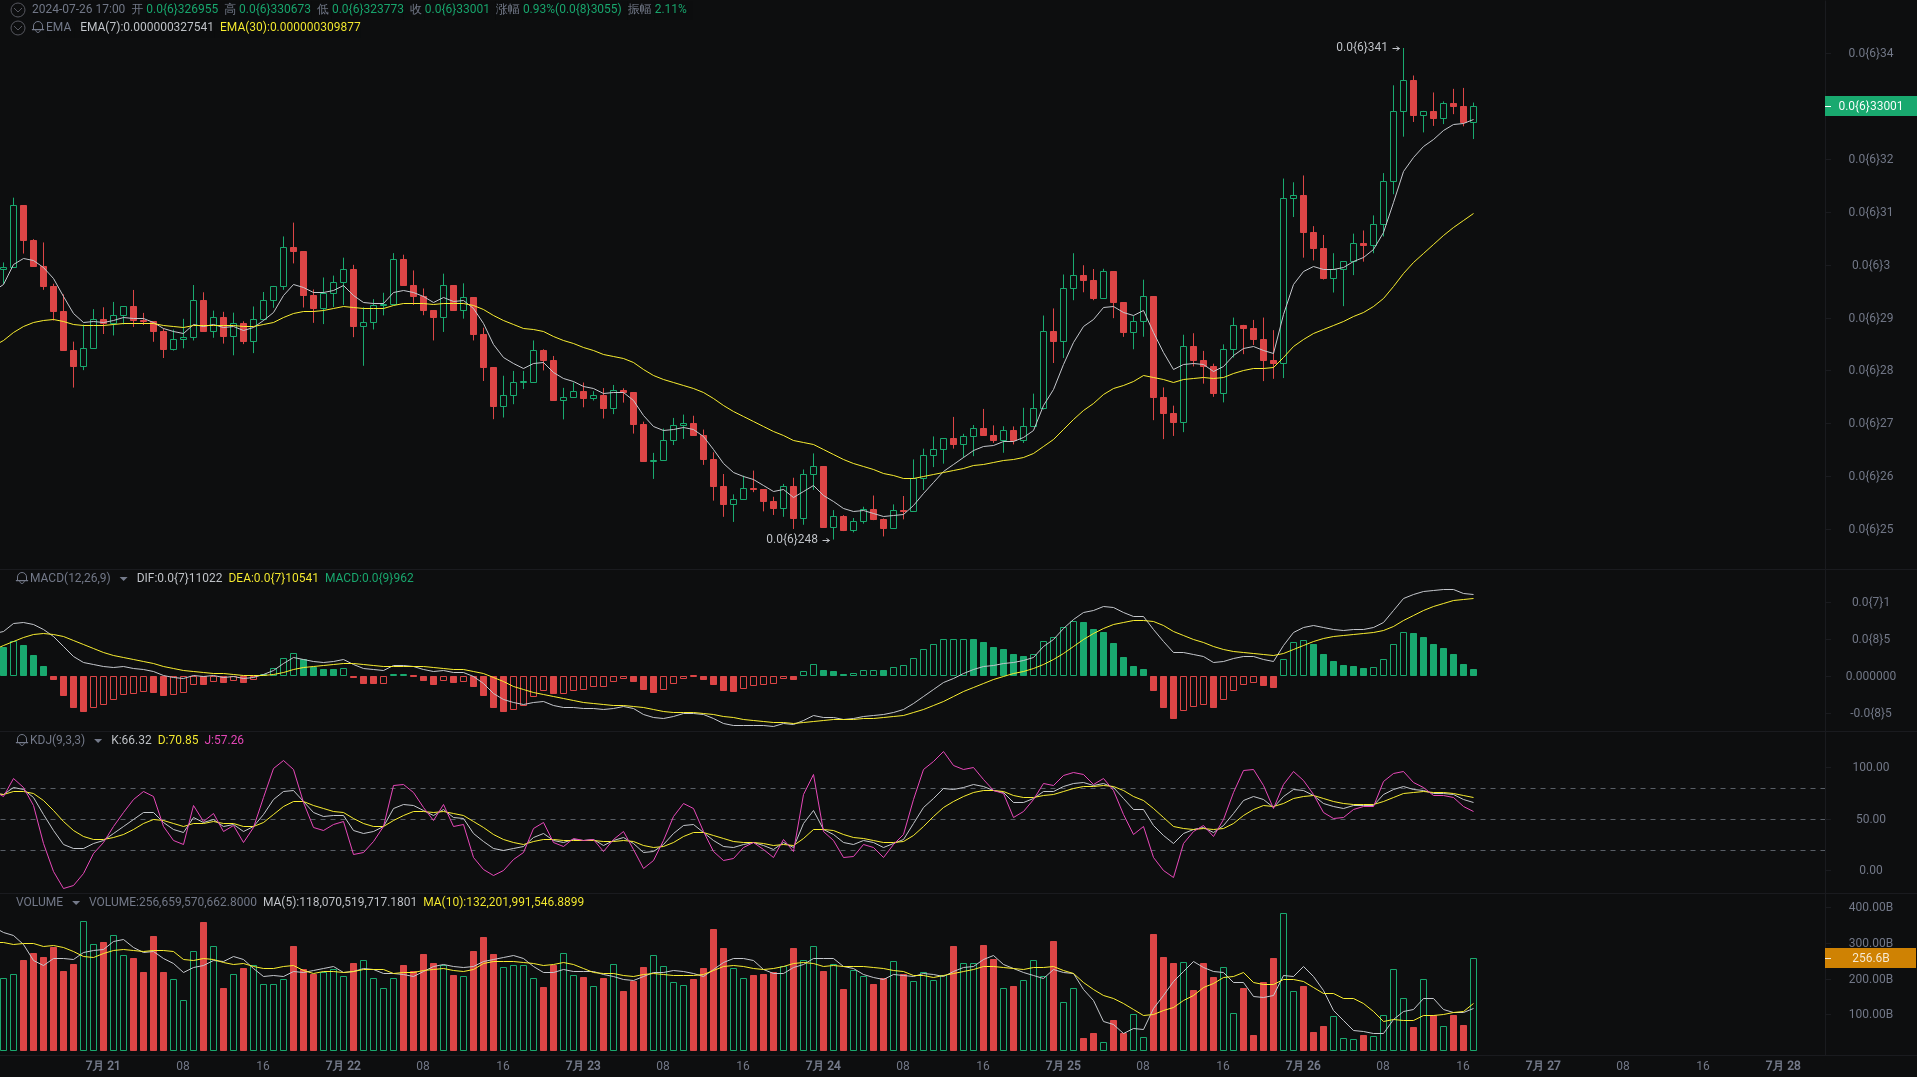Collapse the EMA indicator row chevron
This screenshot has width=1917, height=1077.
[17, 27]
